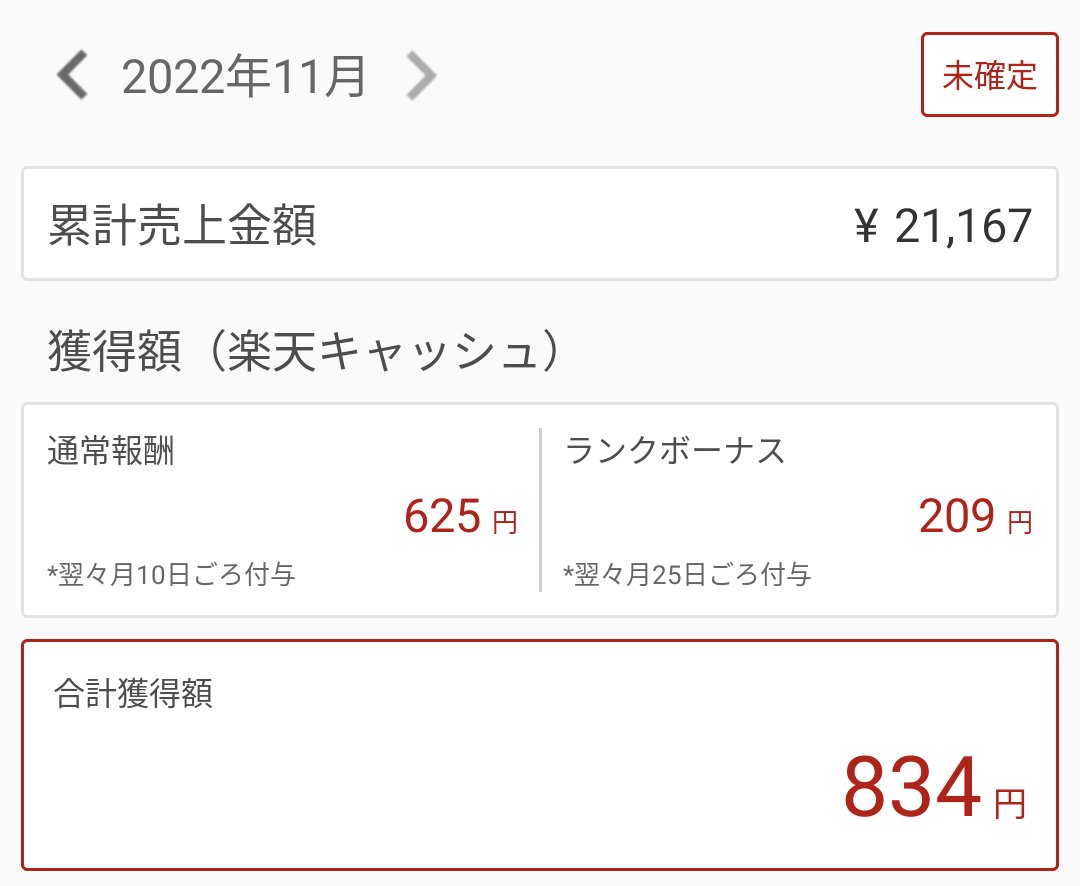Screen dimensions: 1080x886
Task: Click the 合計獲得額 total label
Action: (133, 692)
